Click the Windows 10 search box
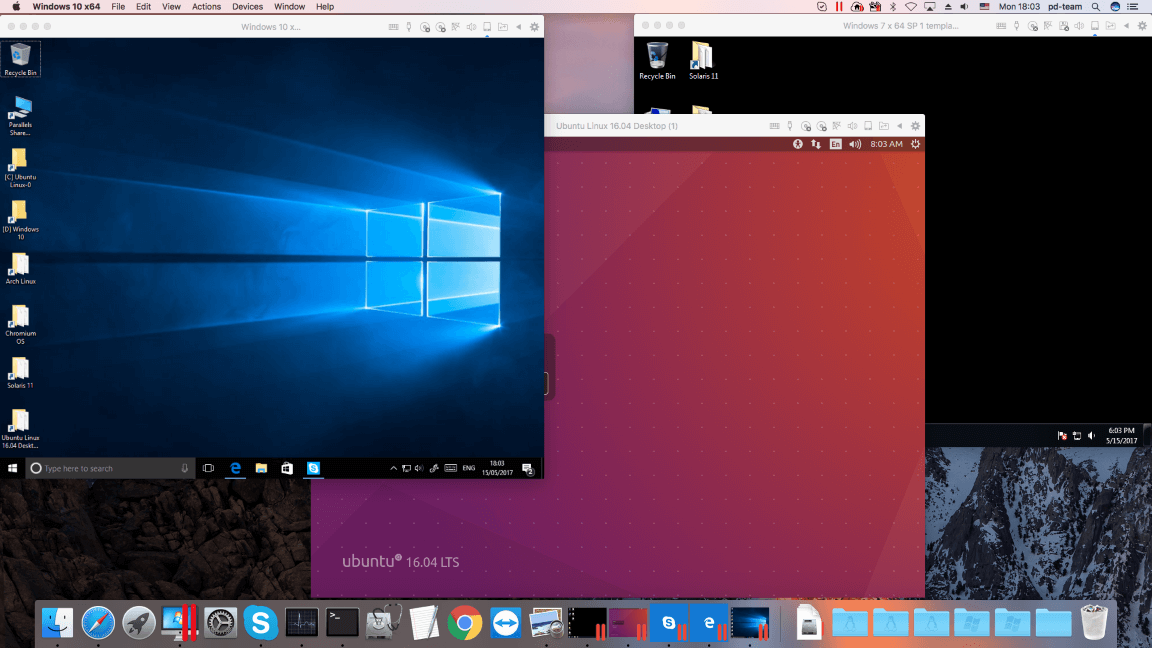 tap(110, 468)
